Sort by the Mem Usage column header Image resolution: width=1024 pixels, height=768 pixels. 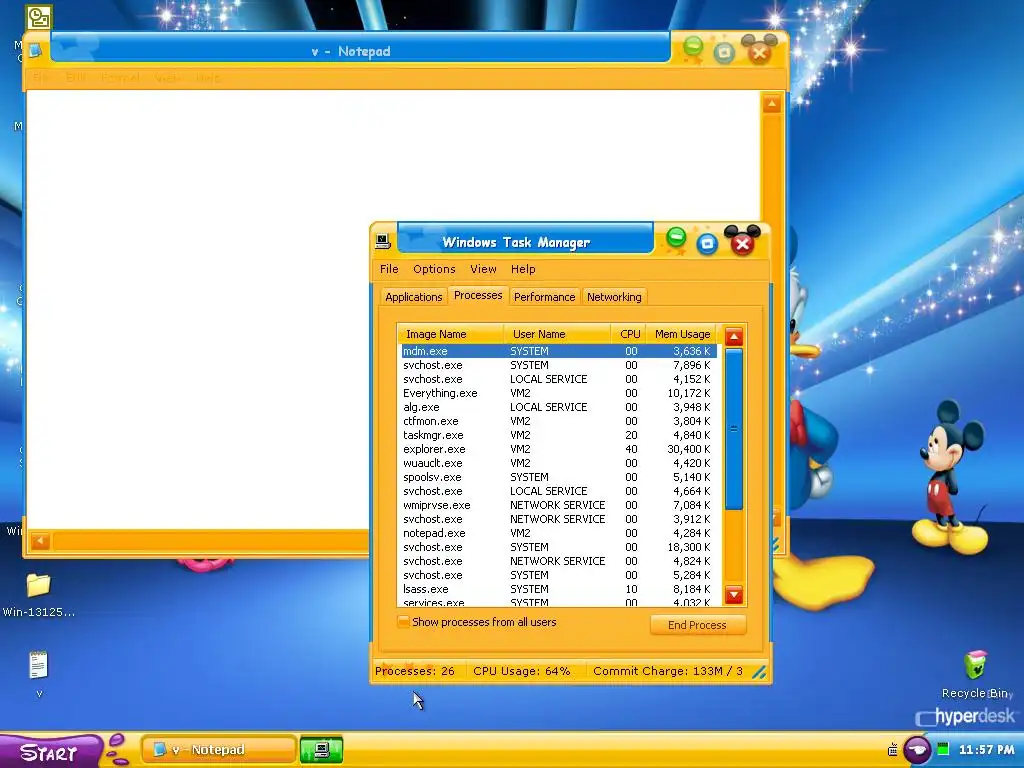(x=682, y=334)
